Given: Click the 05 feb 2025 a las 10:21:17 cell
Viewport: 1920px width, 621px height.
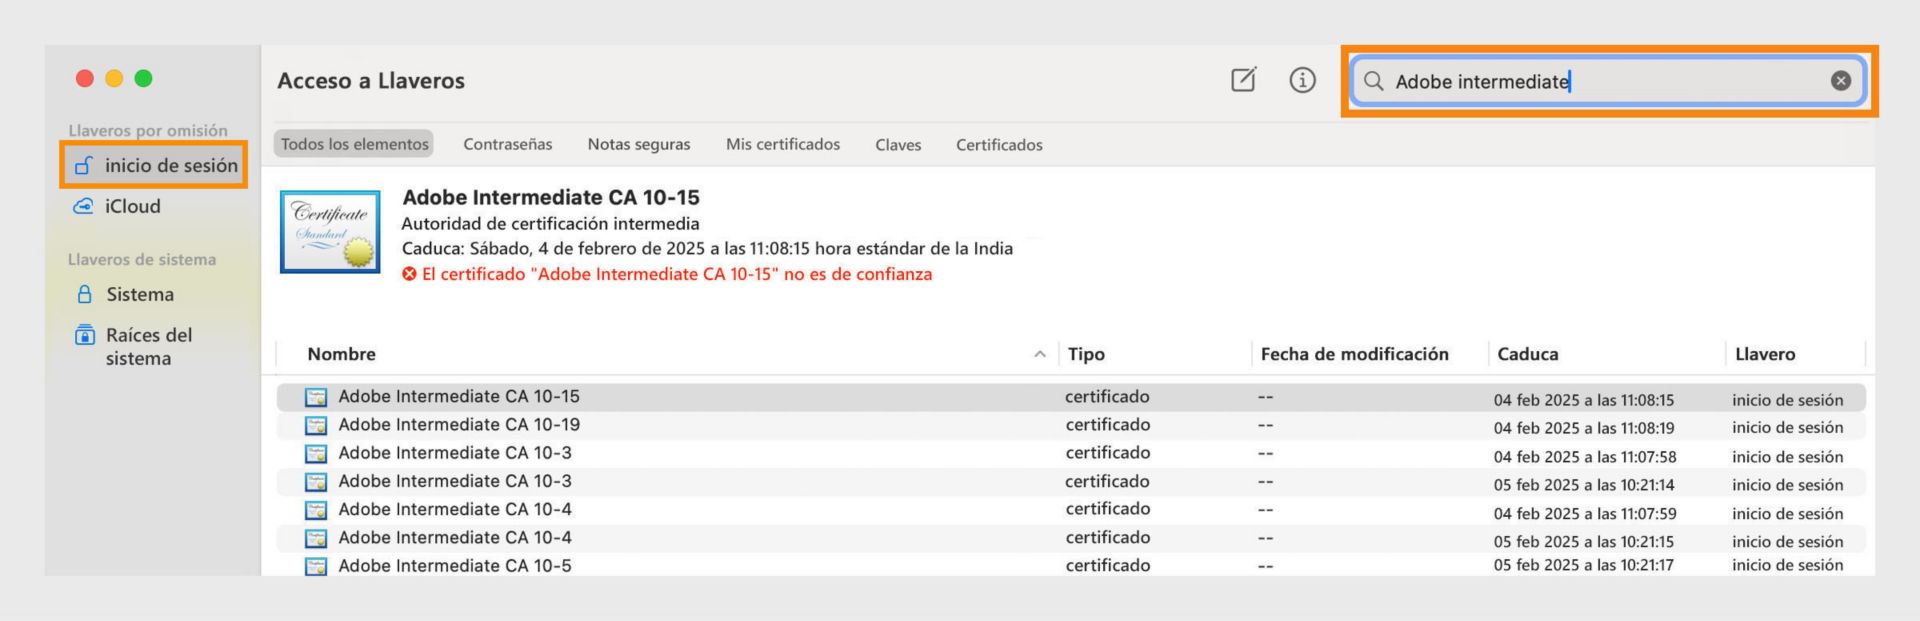Looking at the screenshot, I should (1584, 565).
